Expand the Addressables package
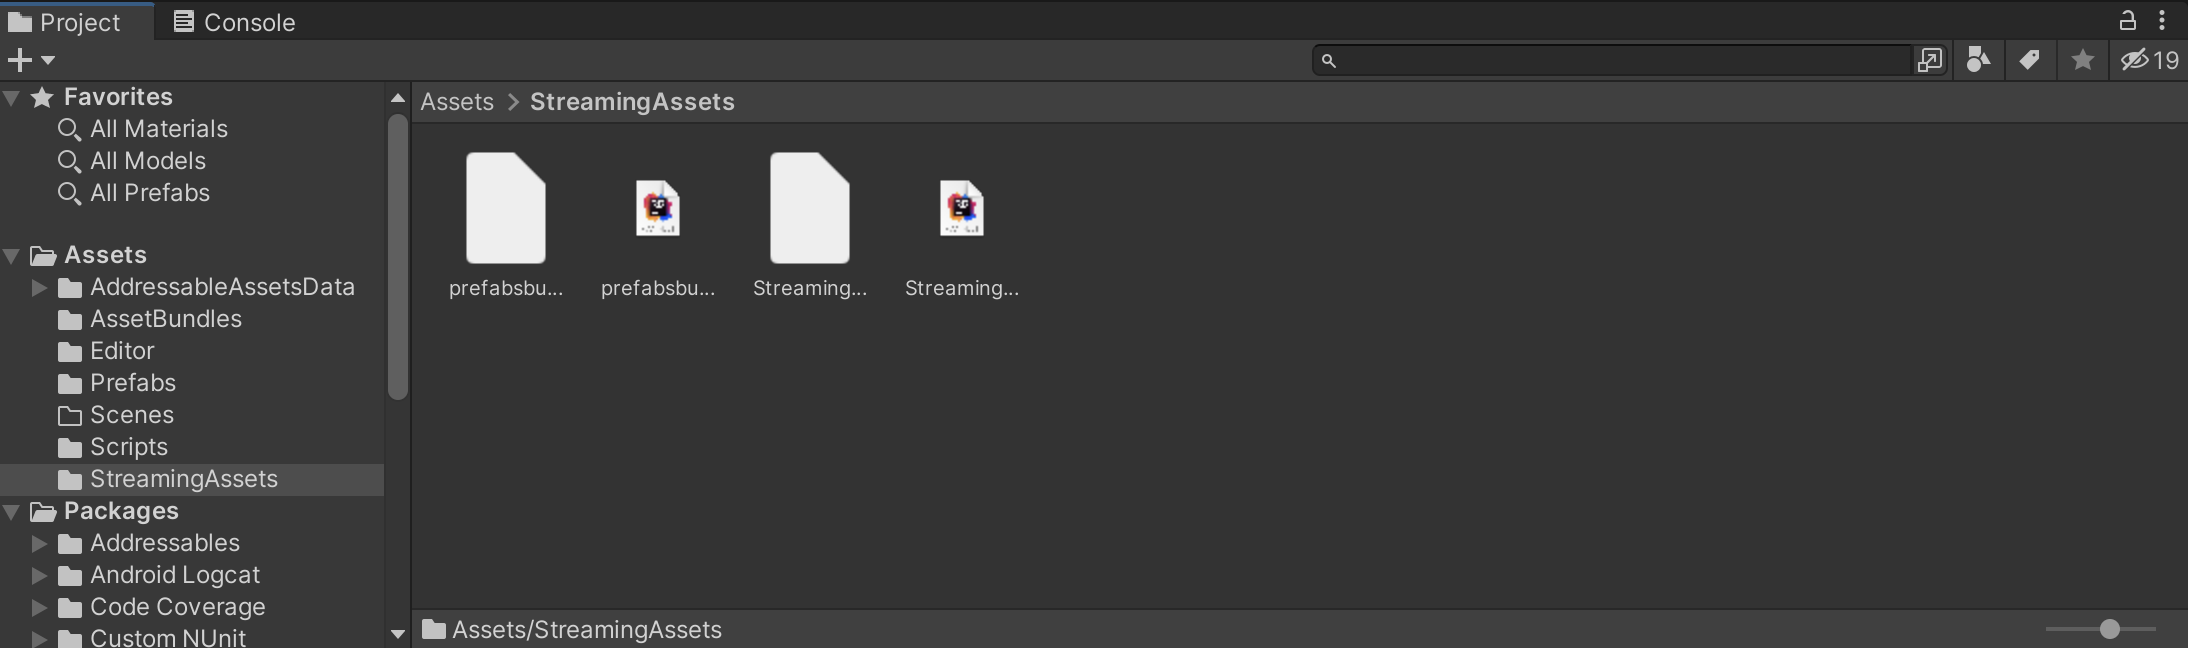Image resolution: width=2188 pixels, height=648 pixels. point(39,544)
